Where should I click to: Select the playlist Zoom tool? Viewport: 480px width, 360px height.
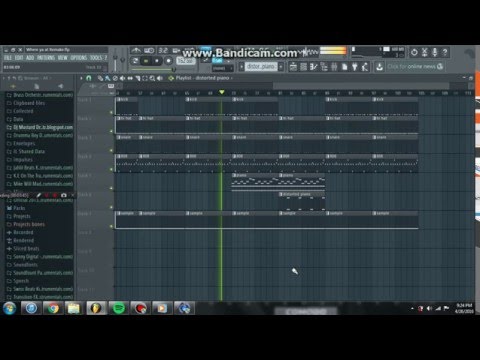152,78
